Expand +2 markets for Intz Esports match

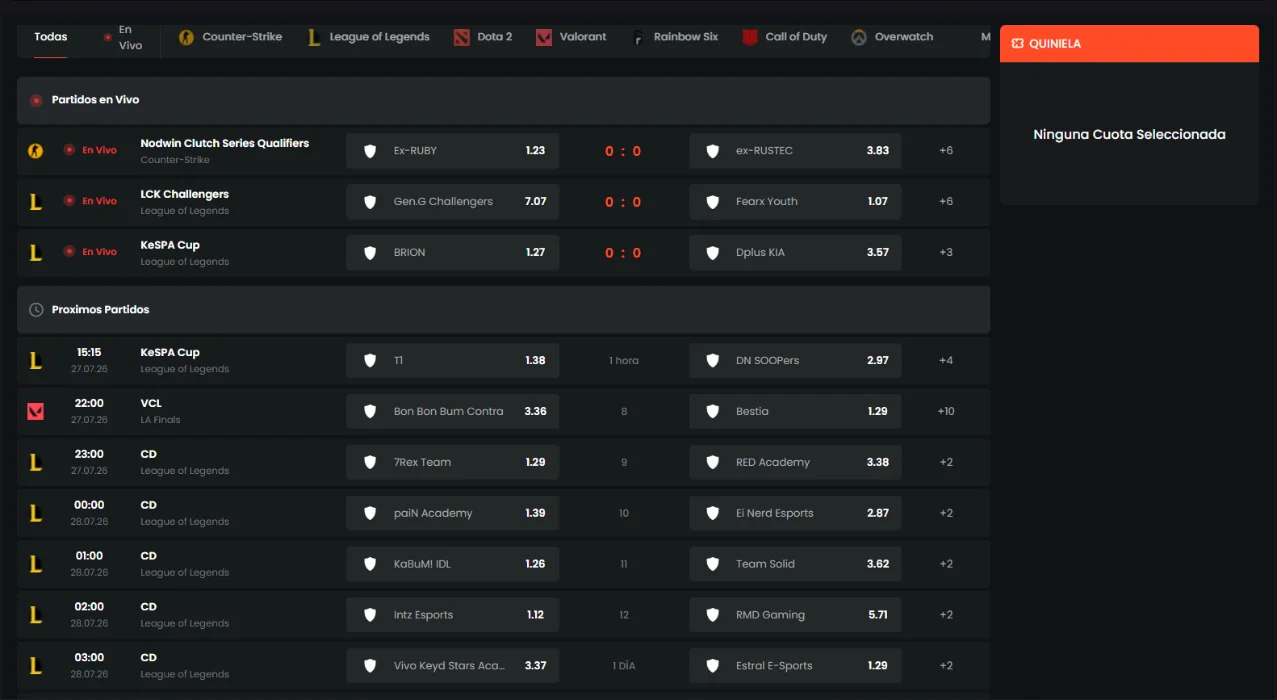(946, 615)
